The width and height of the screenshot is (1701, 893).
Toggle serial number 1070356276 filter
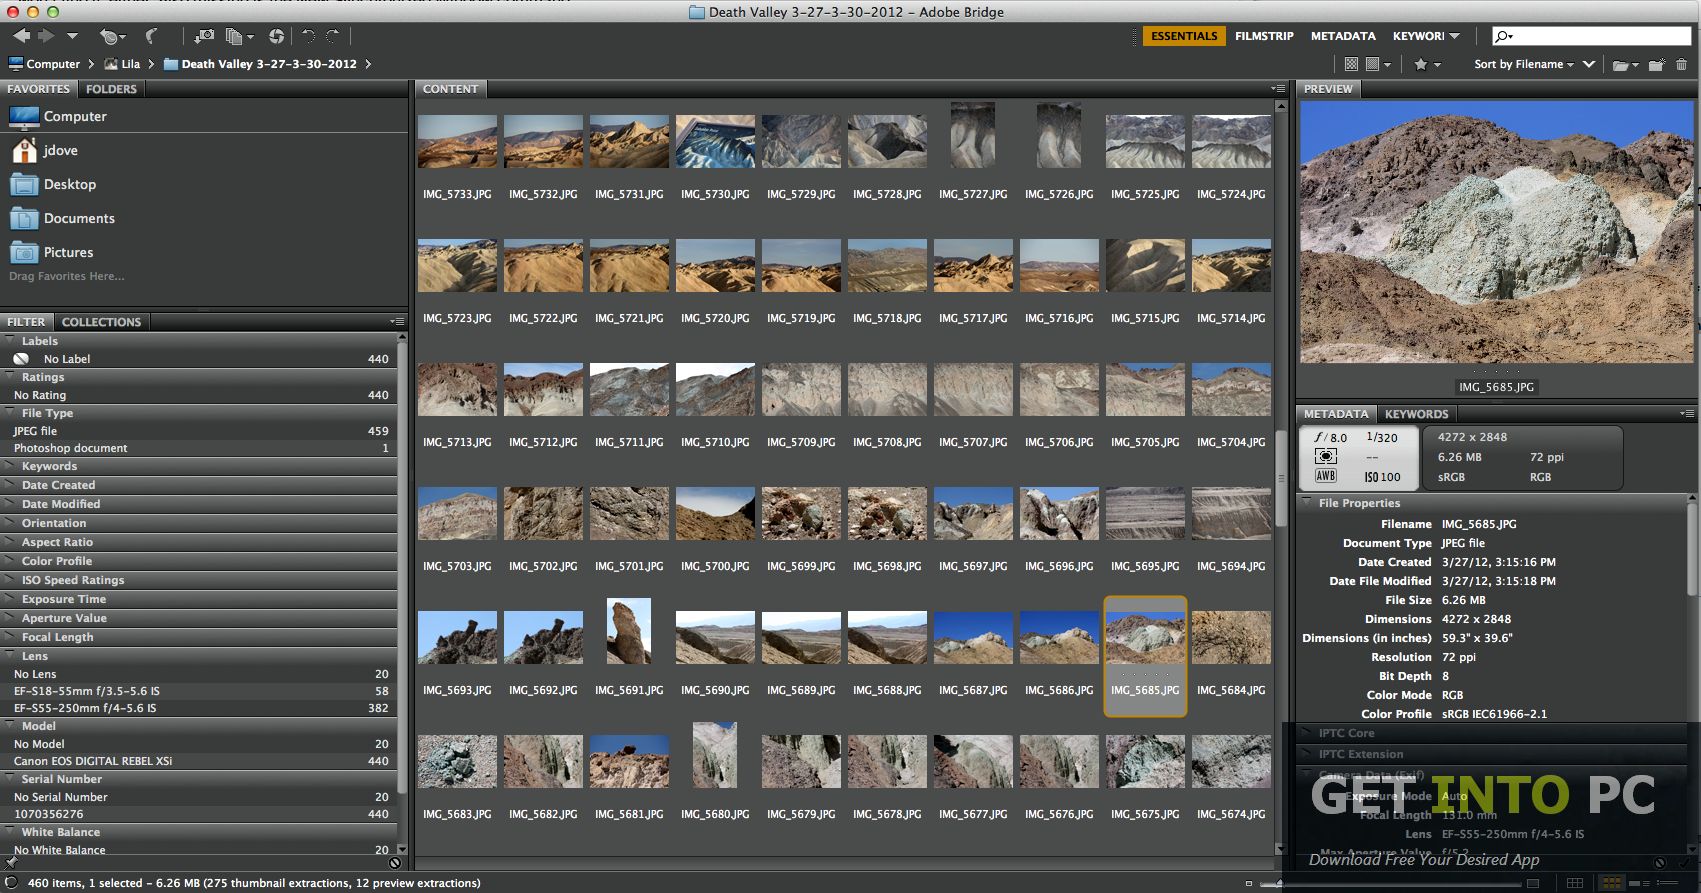click(x=200, y=814)
